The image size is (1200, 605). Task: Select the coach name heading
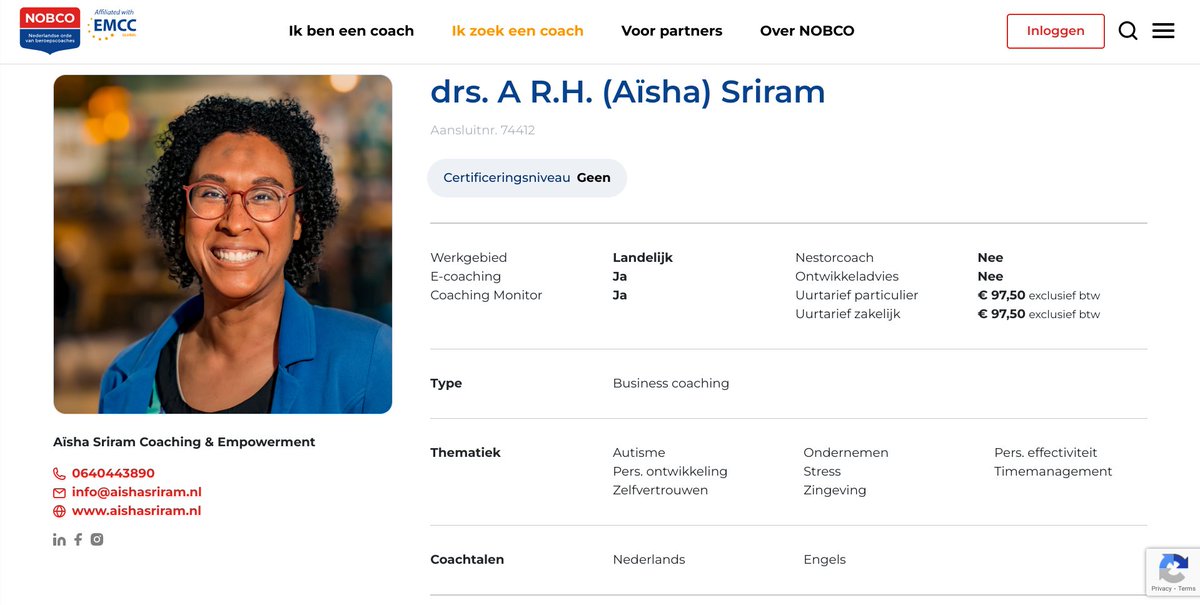pos(628,92)
